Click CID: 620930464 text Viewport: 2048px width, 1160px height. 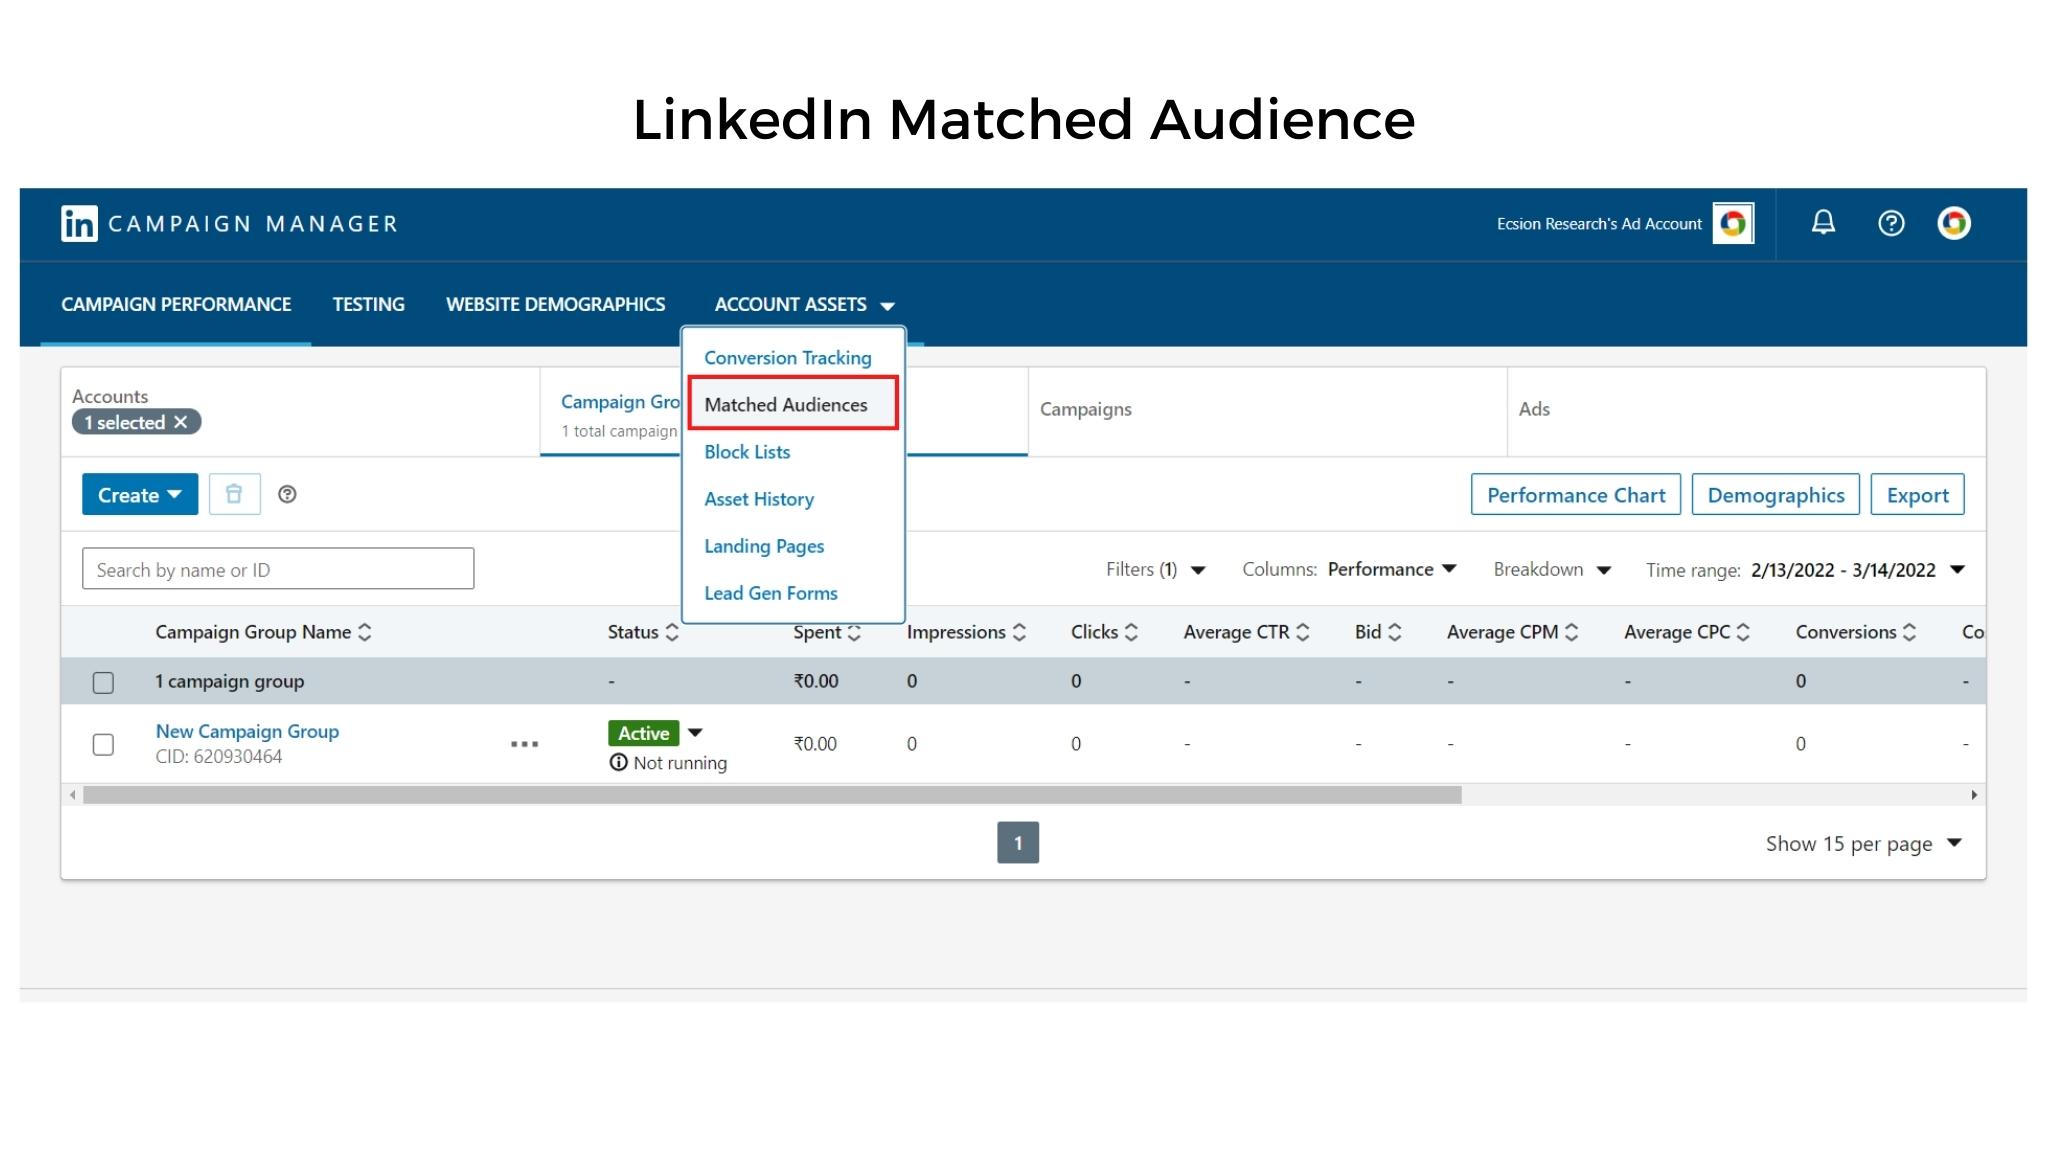219,756
